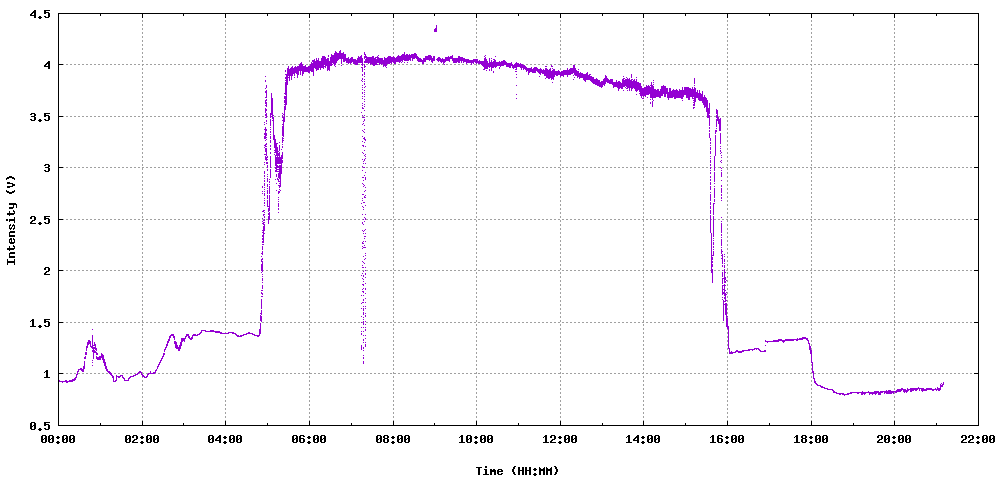1000x480 pixels.
Task: Click the '12:00' x-axis tick label
Action: [560, 439]
